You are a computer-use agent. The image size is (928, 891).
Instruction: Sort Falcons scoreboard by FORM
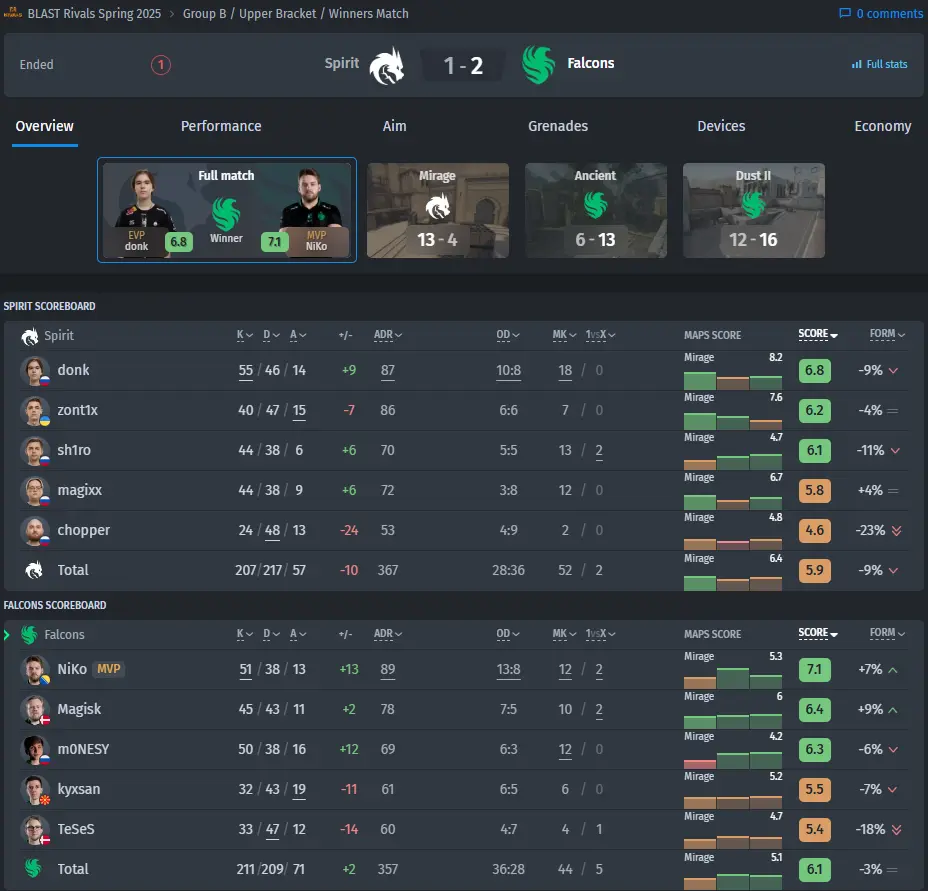(x=887, y=633)
